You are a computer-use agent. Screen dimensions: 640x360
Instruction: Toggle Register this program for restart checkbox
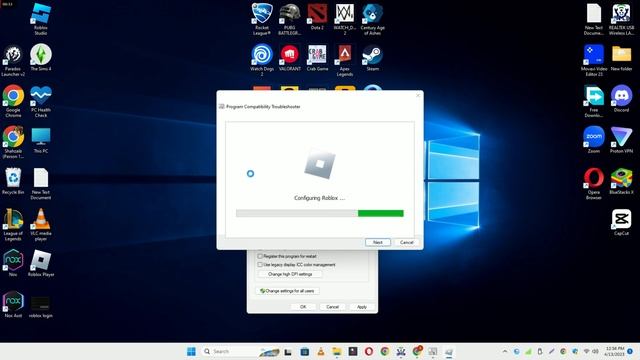(260, 256)
